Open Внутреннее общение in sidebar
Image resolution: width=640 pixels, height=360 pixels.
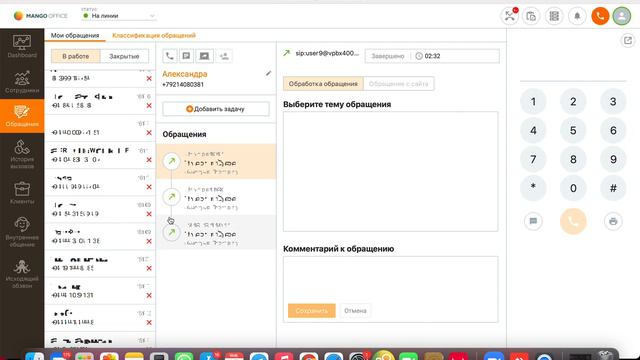coord(22,232)
